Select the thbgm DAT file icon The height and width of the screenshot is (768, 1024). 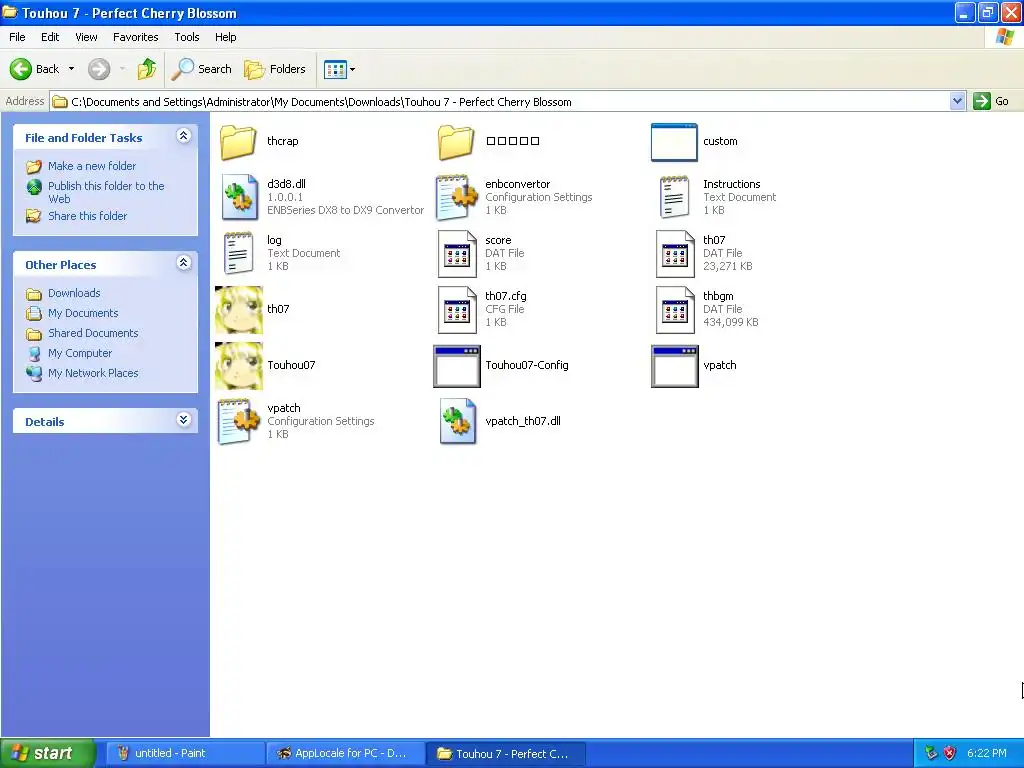point(675,310)
